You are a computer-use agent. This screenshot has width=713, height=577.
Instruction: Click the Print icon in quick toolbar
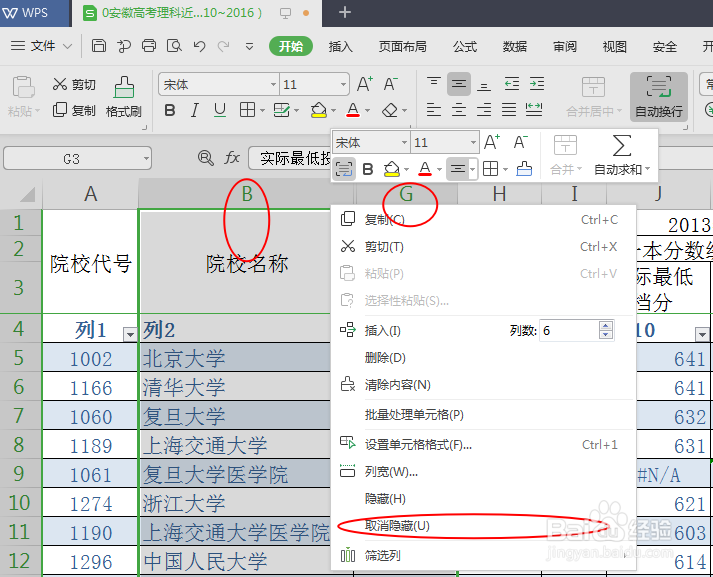(149, 46)
